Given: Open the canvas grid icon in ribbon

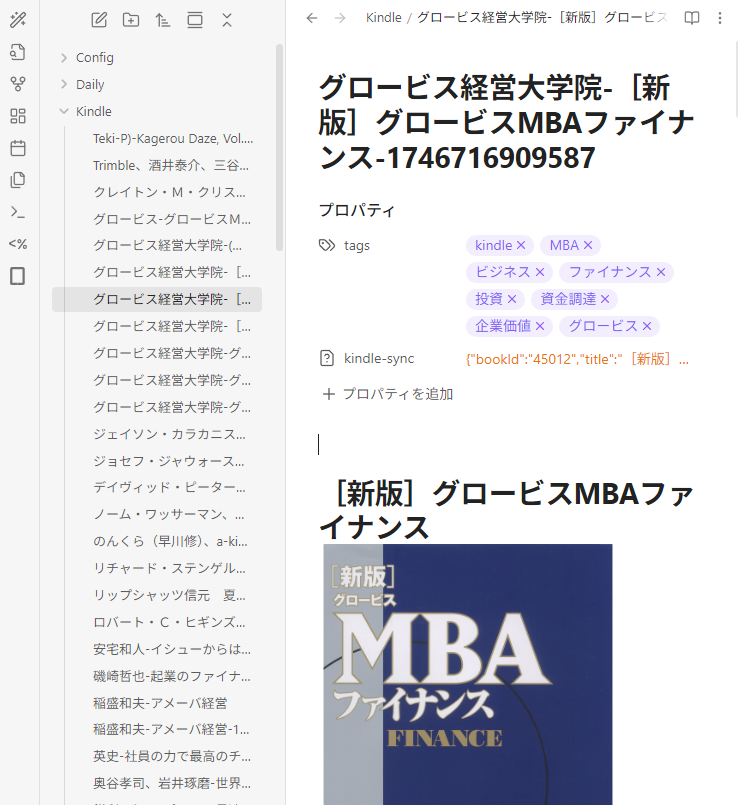Looking at the screenshot, I should tap(18, 116).
